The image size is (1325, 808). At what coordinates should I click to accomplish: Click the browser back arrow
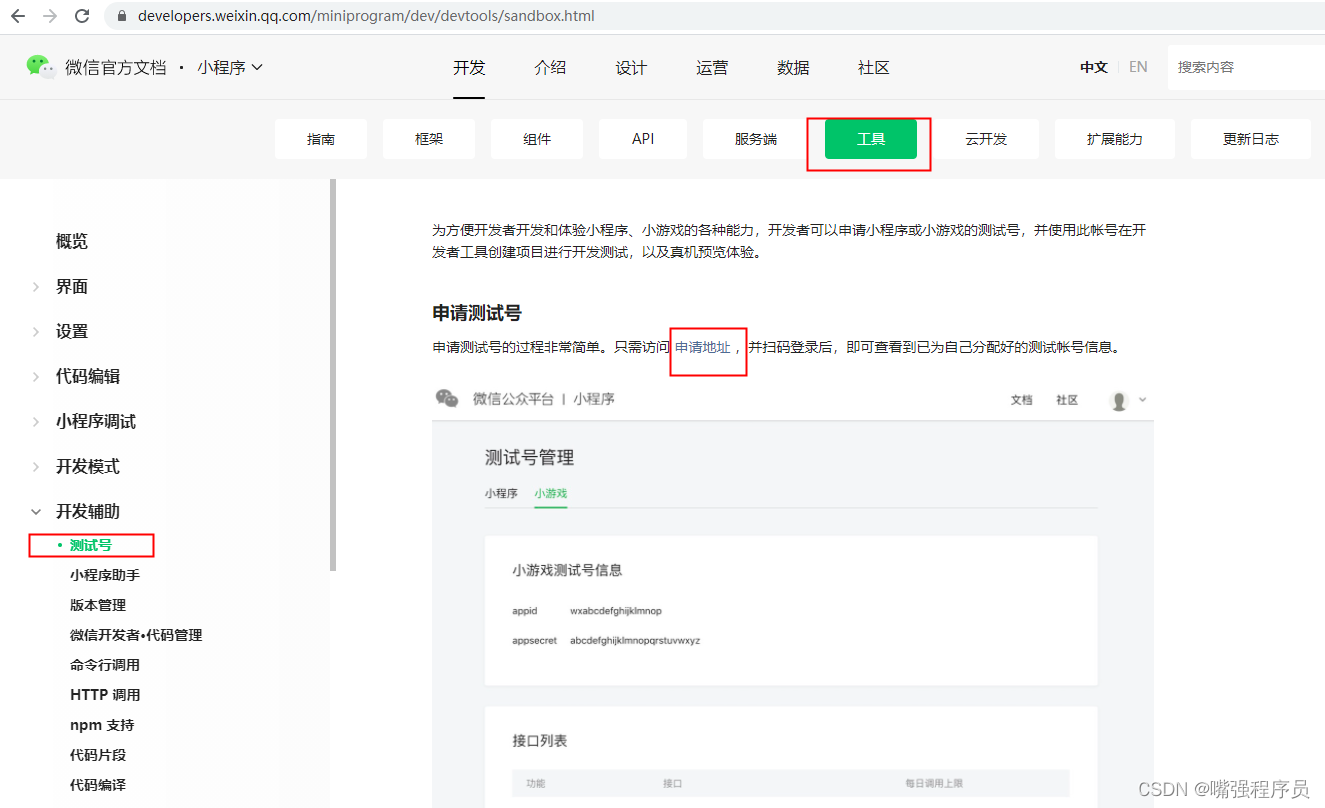[17, 16]
